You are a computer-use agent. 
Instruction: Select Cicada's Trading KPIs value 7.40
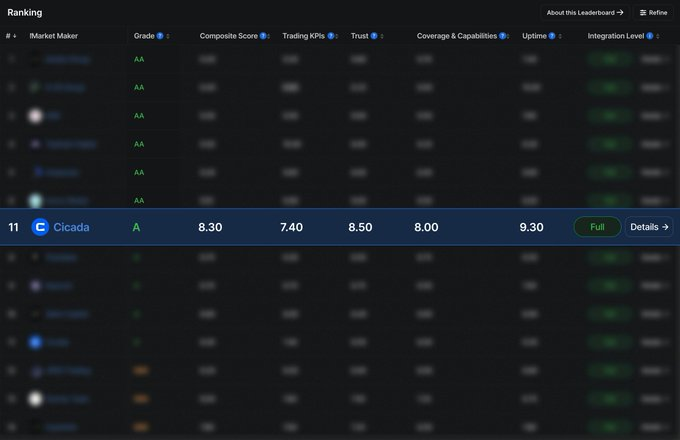pos(291,227)
